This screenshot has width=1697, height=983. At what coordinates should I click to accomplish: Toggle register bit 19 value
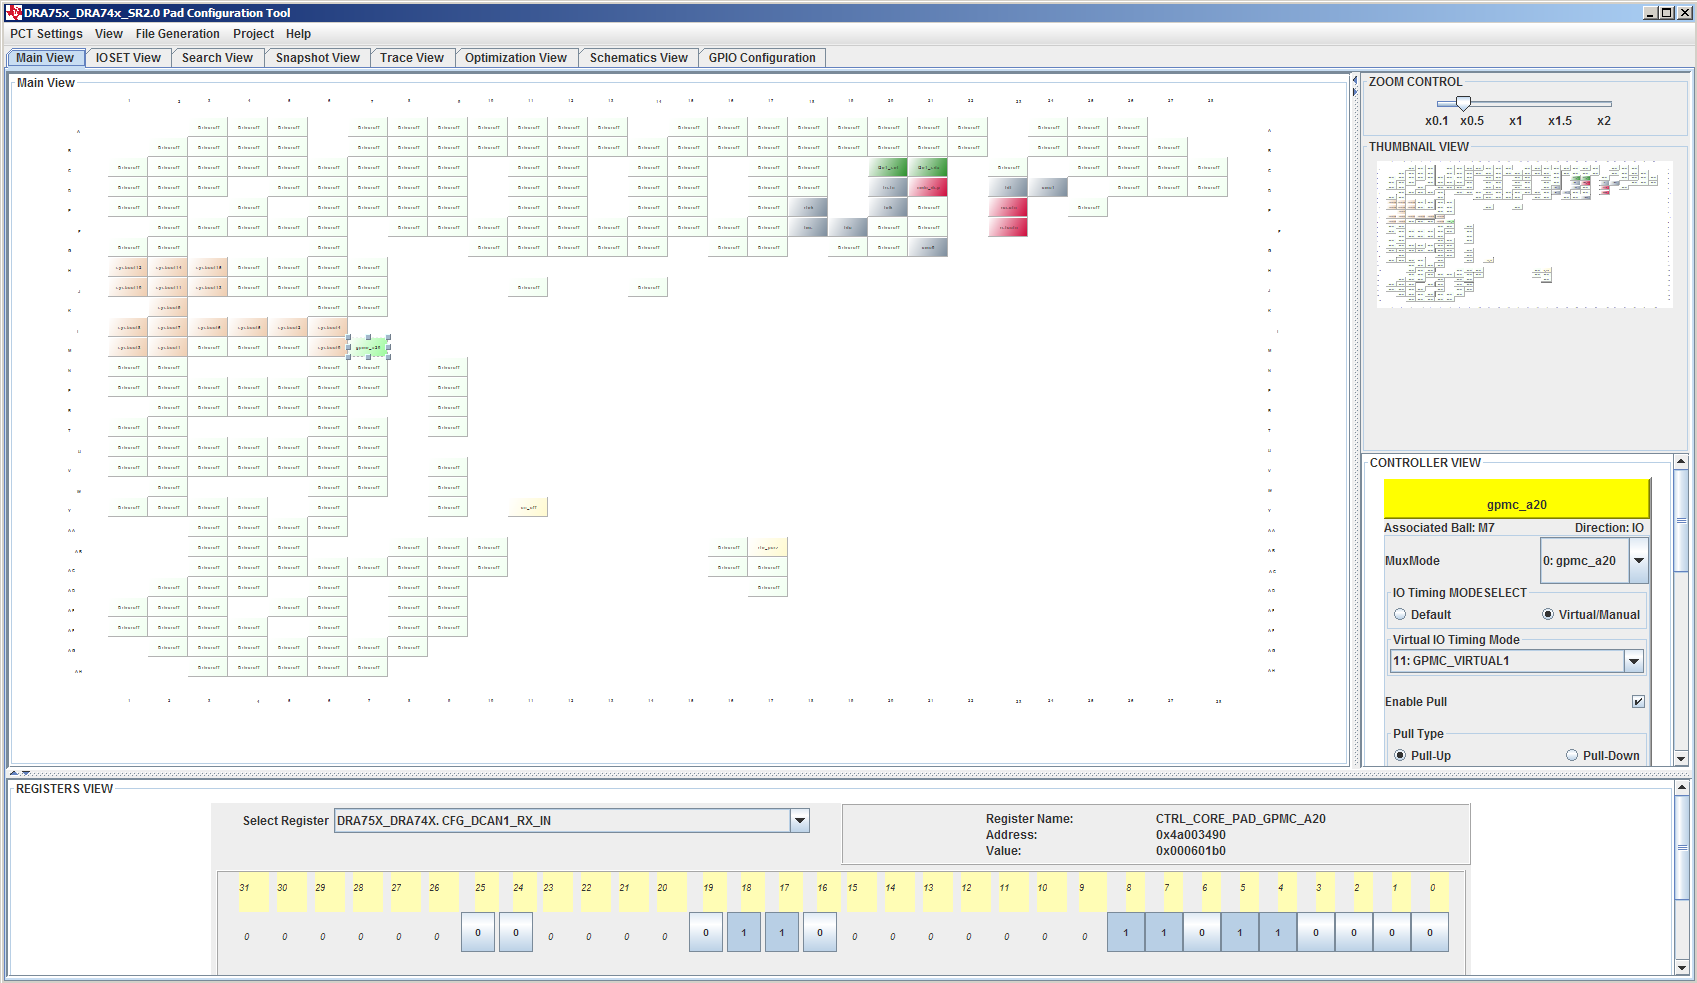[x=706, y=932]
